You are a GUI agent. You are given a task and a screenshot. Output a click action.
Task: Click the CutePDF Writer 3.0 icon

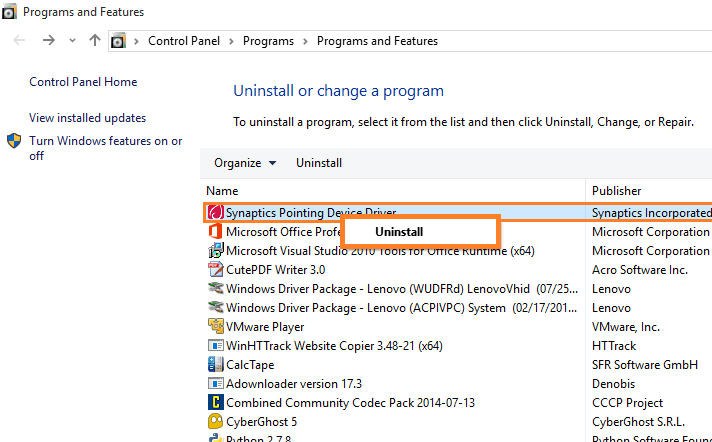point(214,270)
